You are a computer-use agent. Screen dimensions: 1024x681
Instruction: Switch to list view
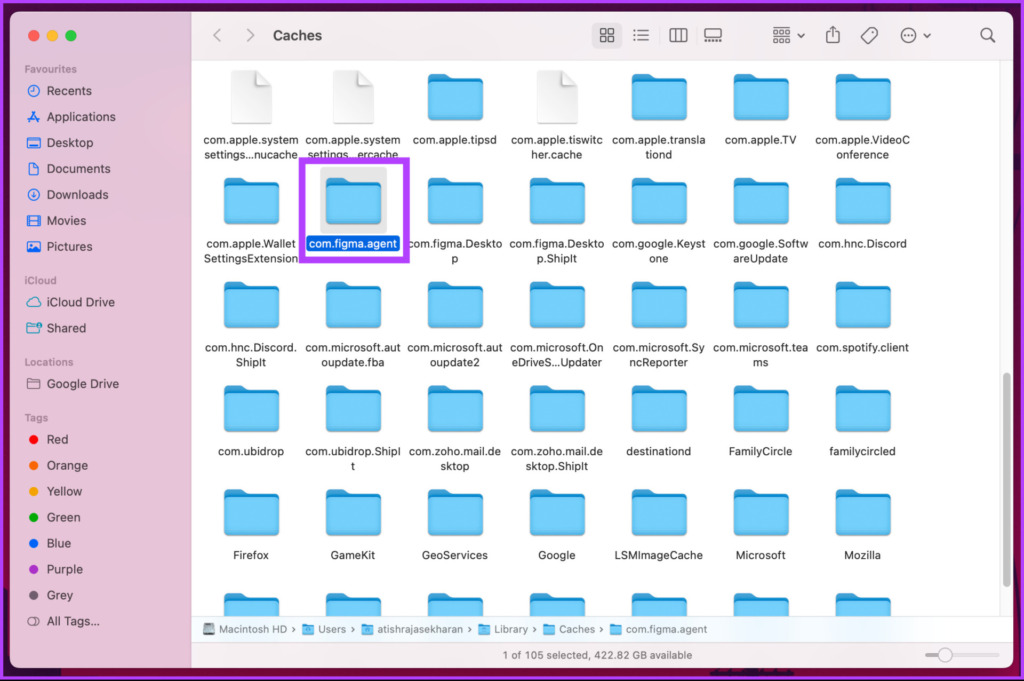pos(641,35)
